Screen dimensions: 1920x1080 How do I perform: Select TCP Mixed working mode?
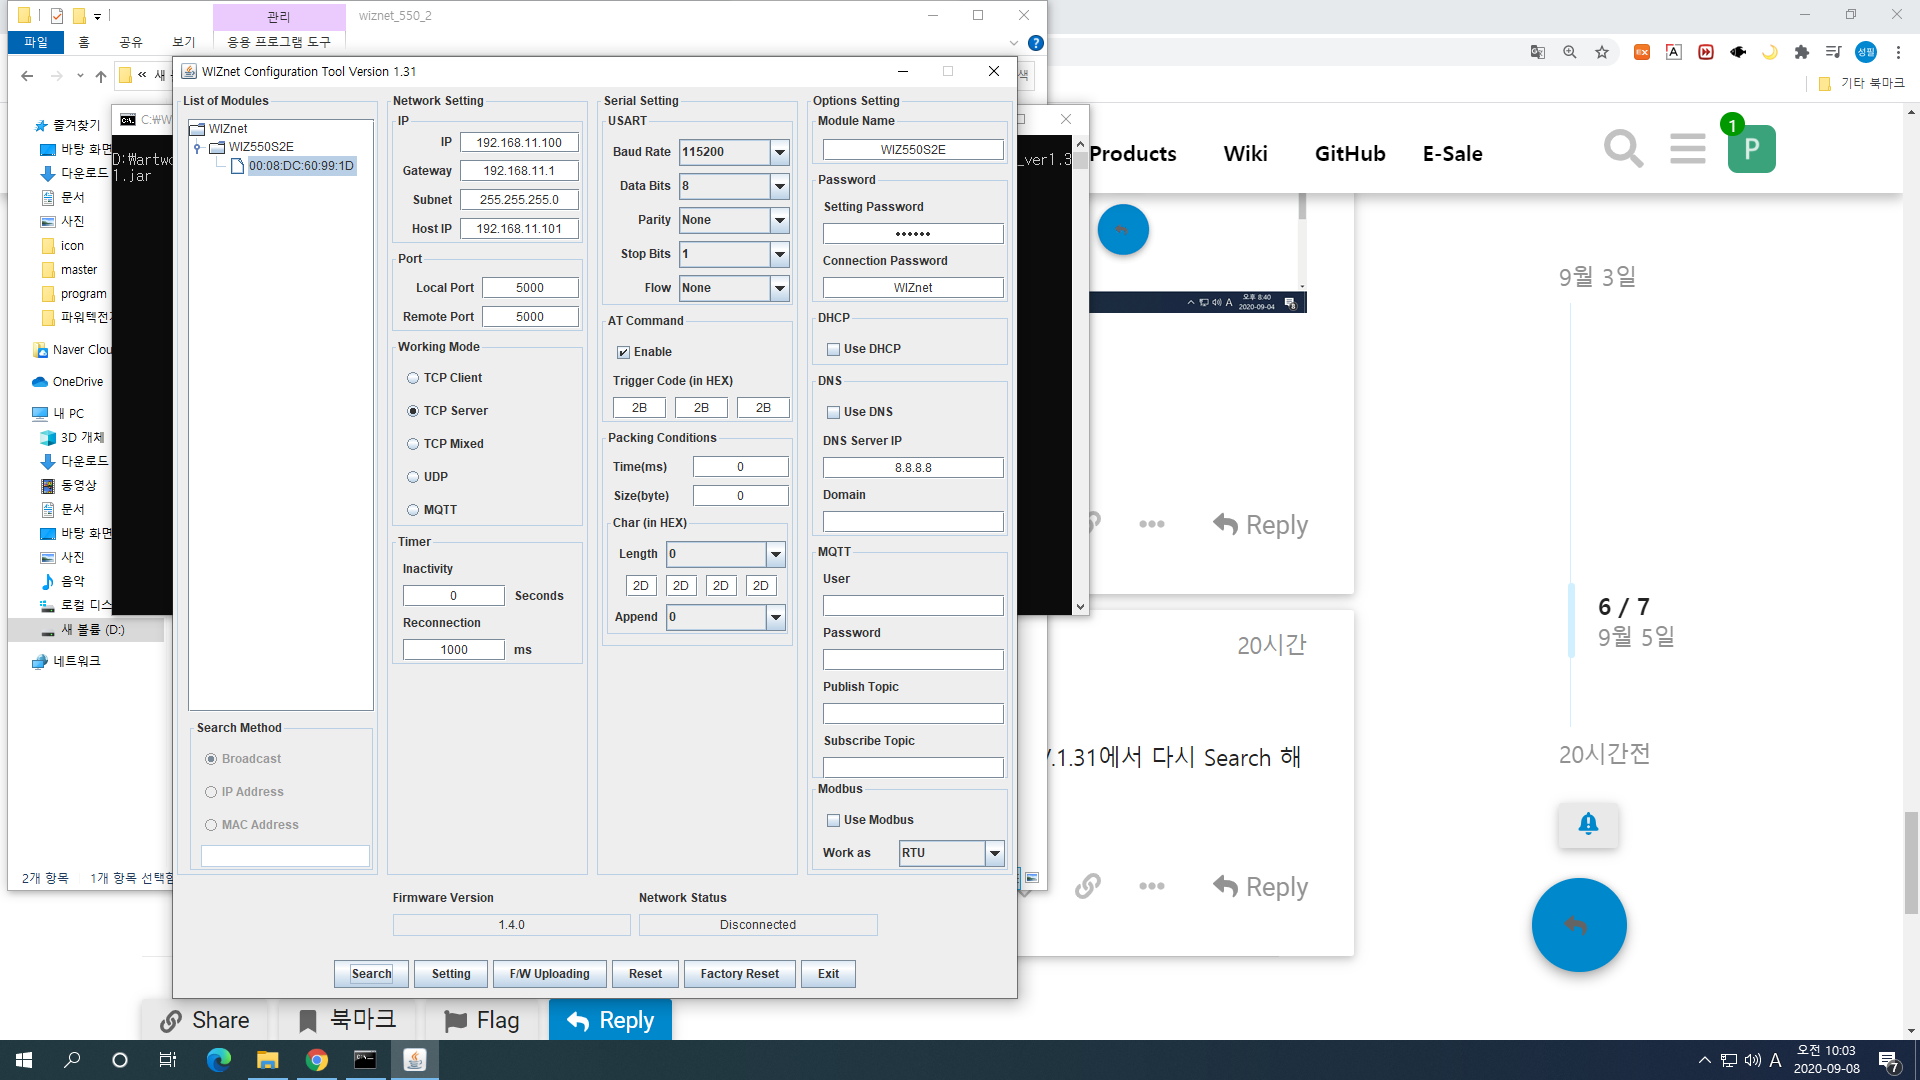pos(413,444)
